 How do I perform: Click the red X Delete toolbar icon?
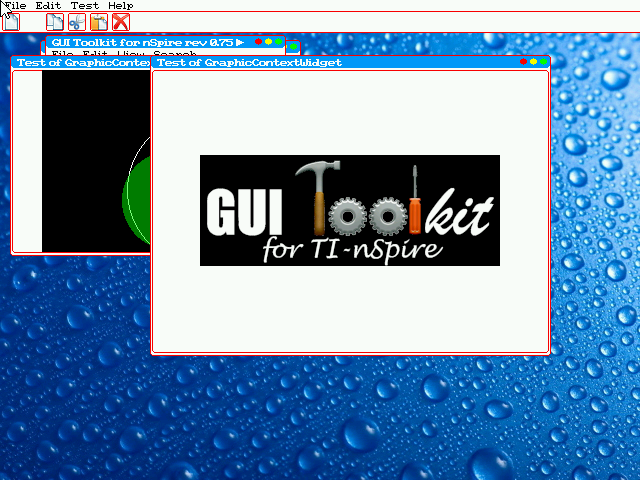click(121, 22)
